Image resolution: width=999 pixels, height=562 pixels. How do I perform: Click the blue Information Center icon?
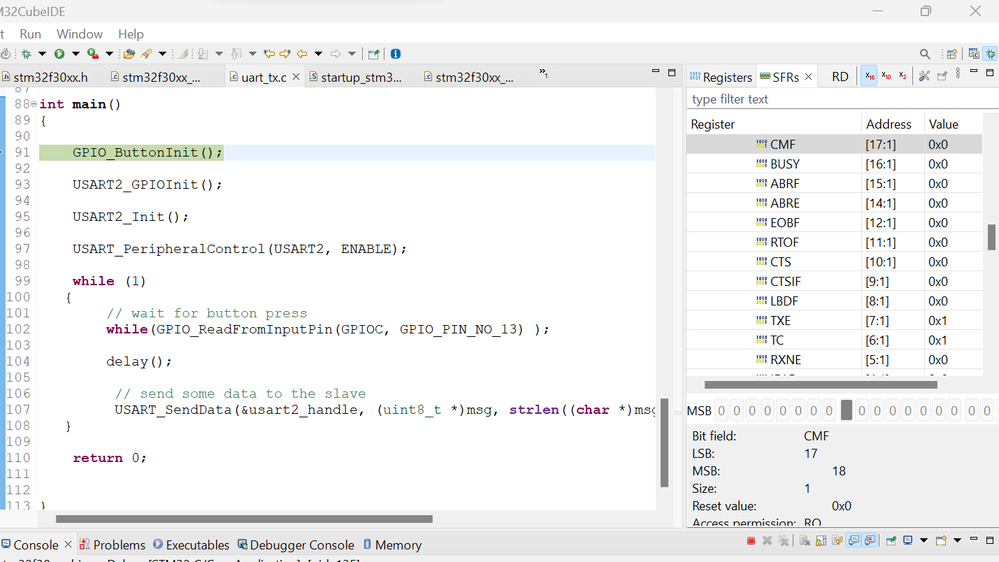tap(396, 54)
